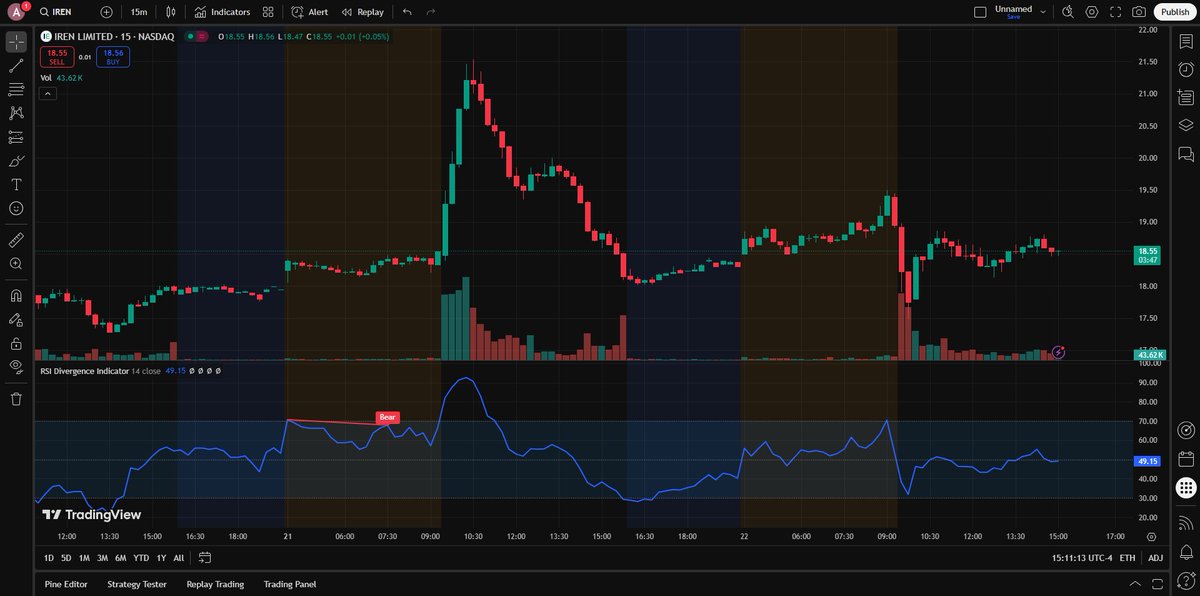
Task: Open the calendar panel in right sidebar
Action: point(1186,460)
